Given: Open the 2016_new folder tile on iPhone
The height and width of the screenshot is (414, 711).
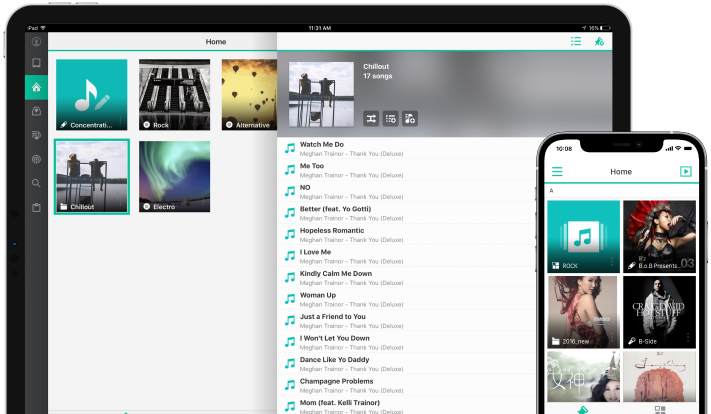Looking at the screenshot, I should pyautogui.click(x=584, y=312).
